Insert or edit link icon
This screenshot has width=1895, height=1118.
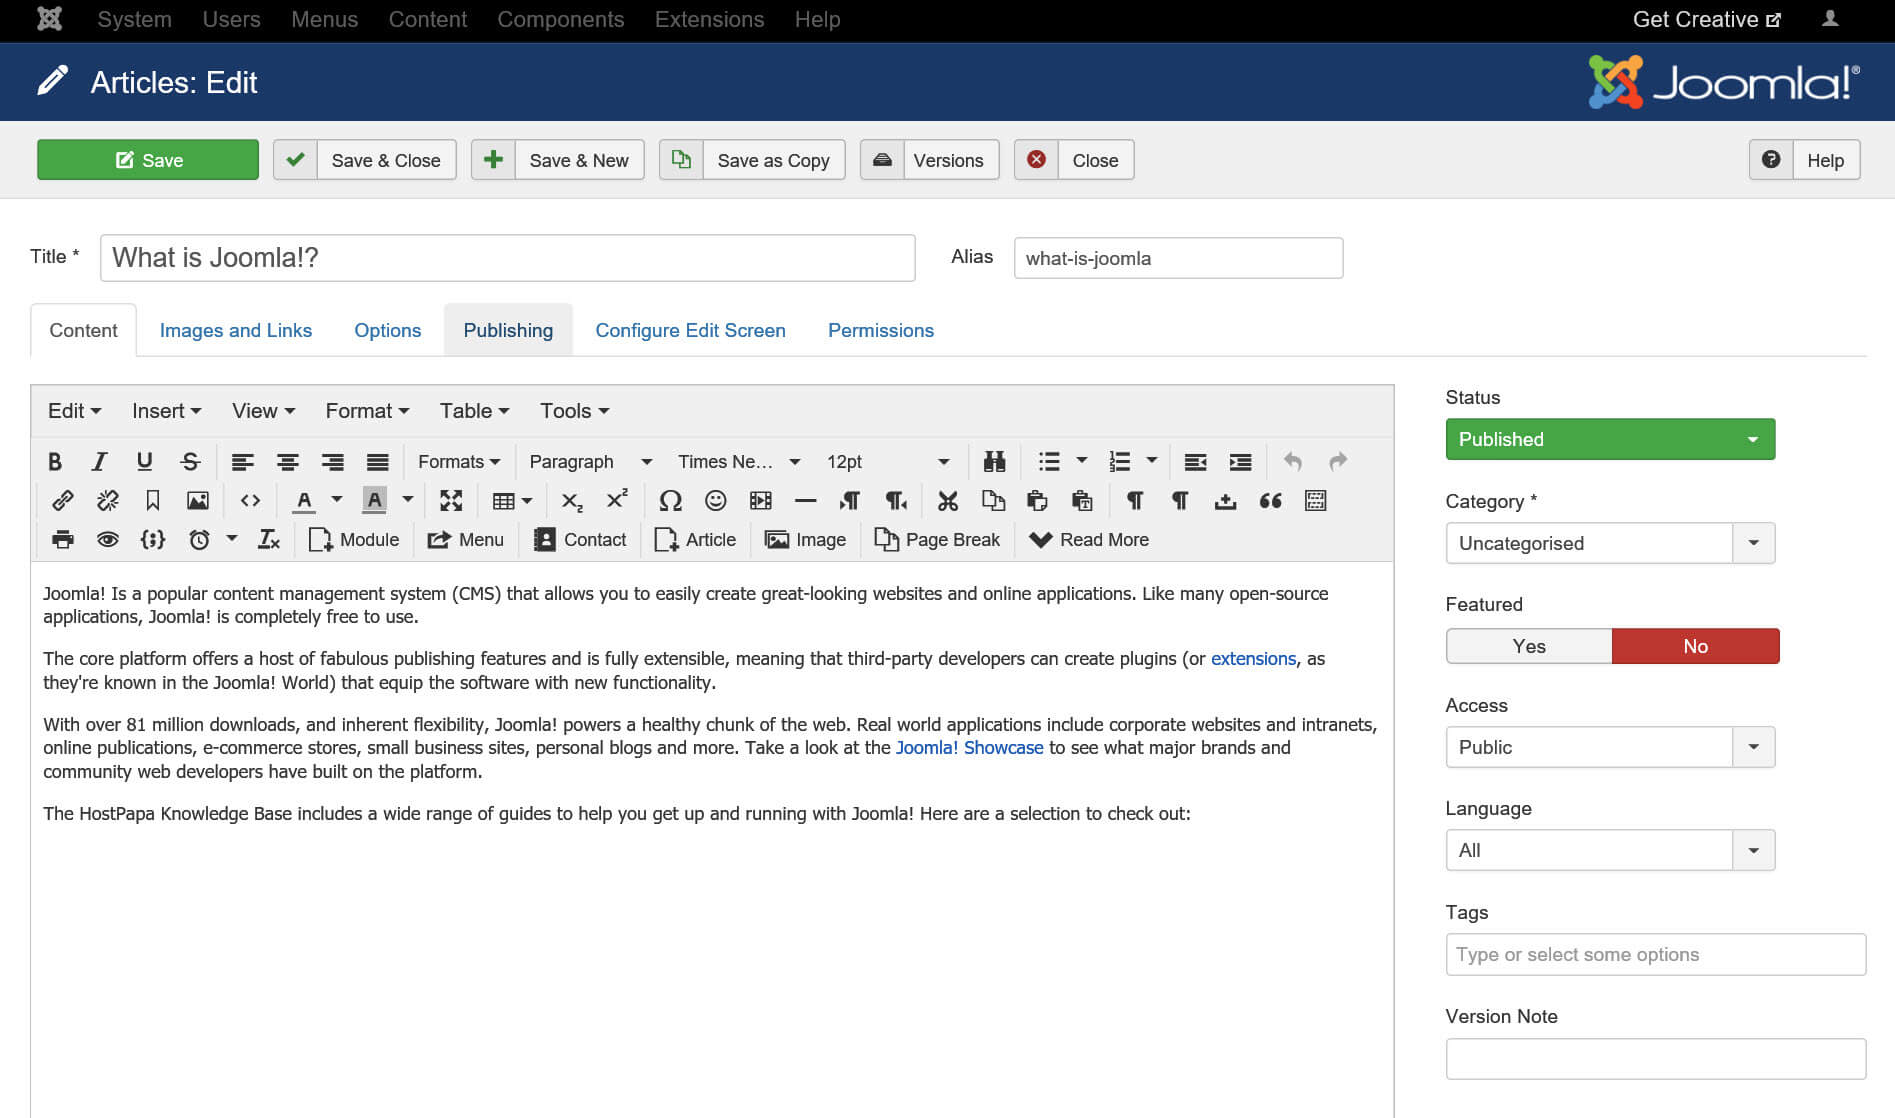[62, 500]
